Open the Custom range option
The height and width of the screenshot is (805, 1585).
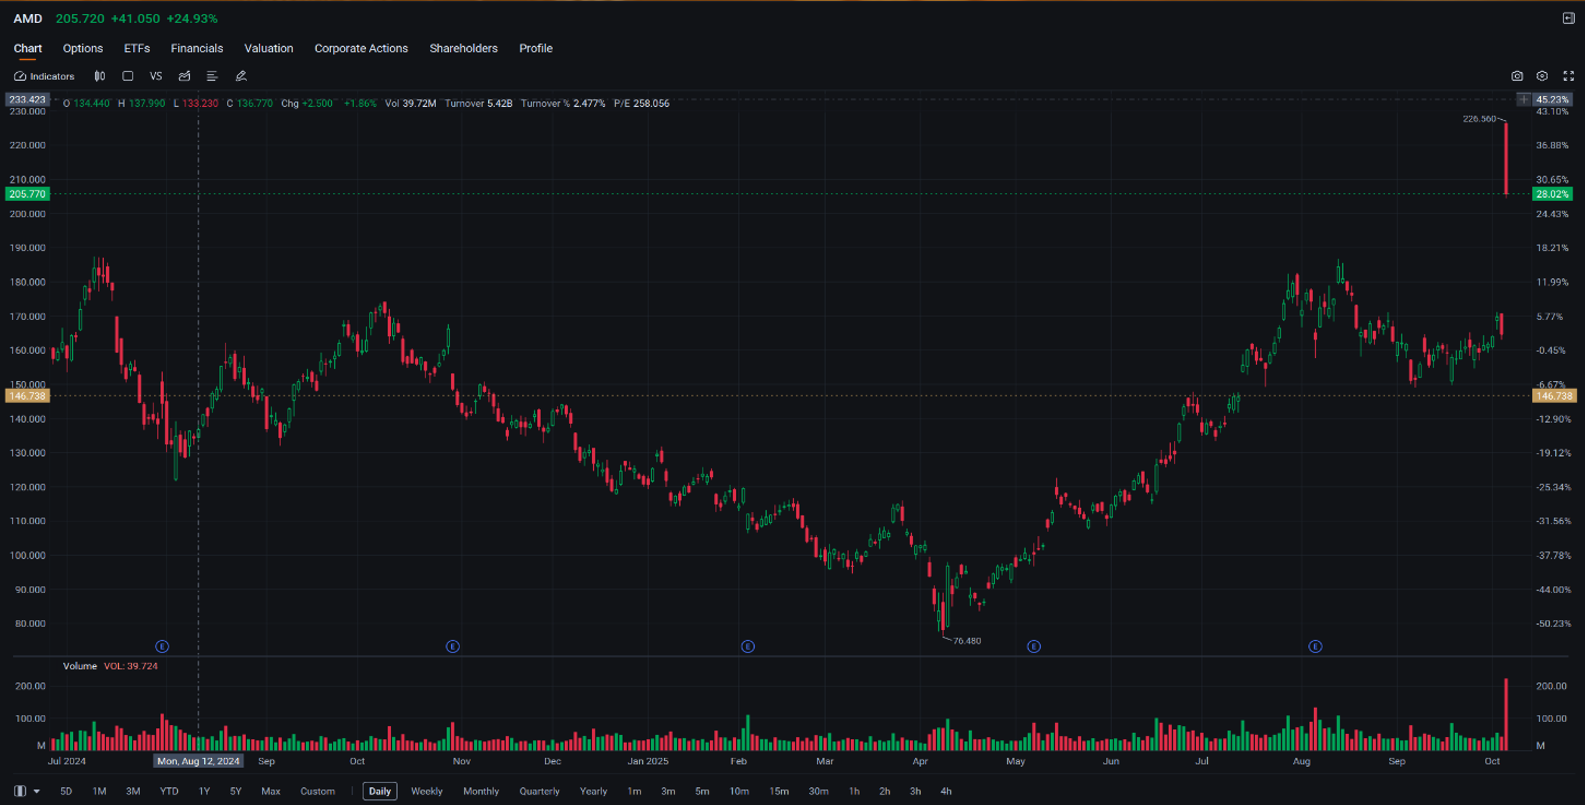(318, 791)
